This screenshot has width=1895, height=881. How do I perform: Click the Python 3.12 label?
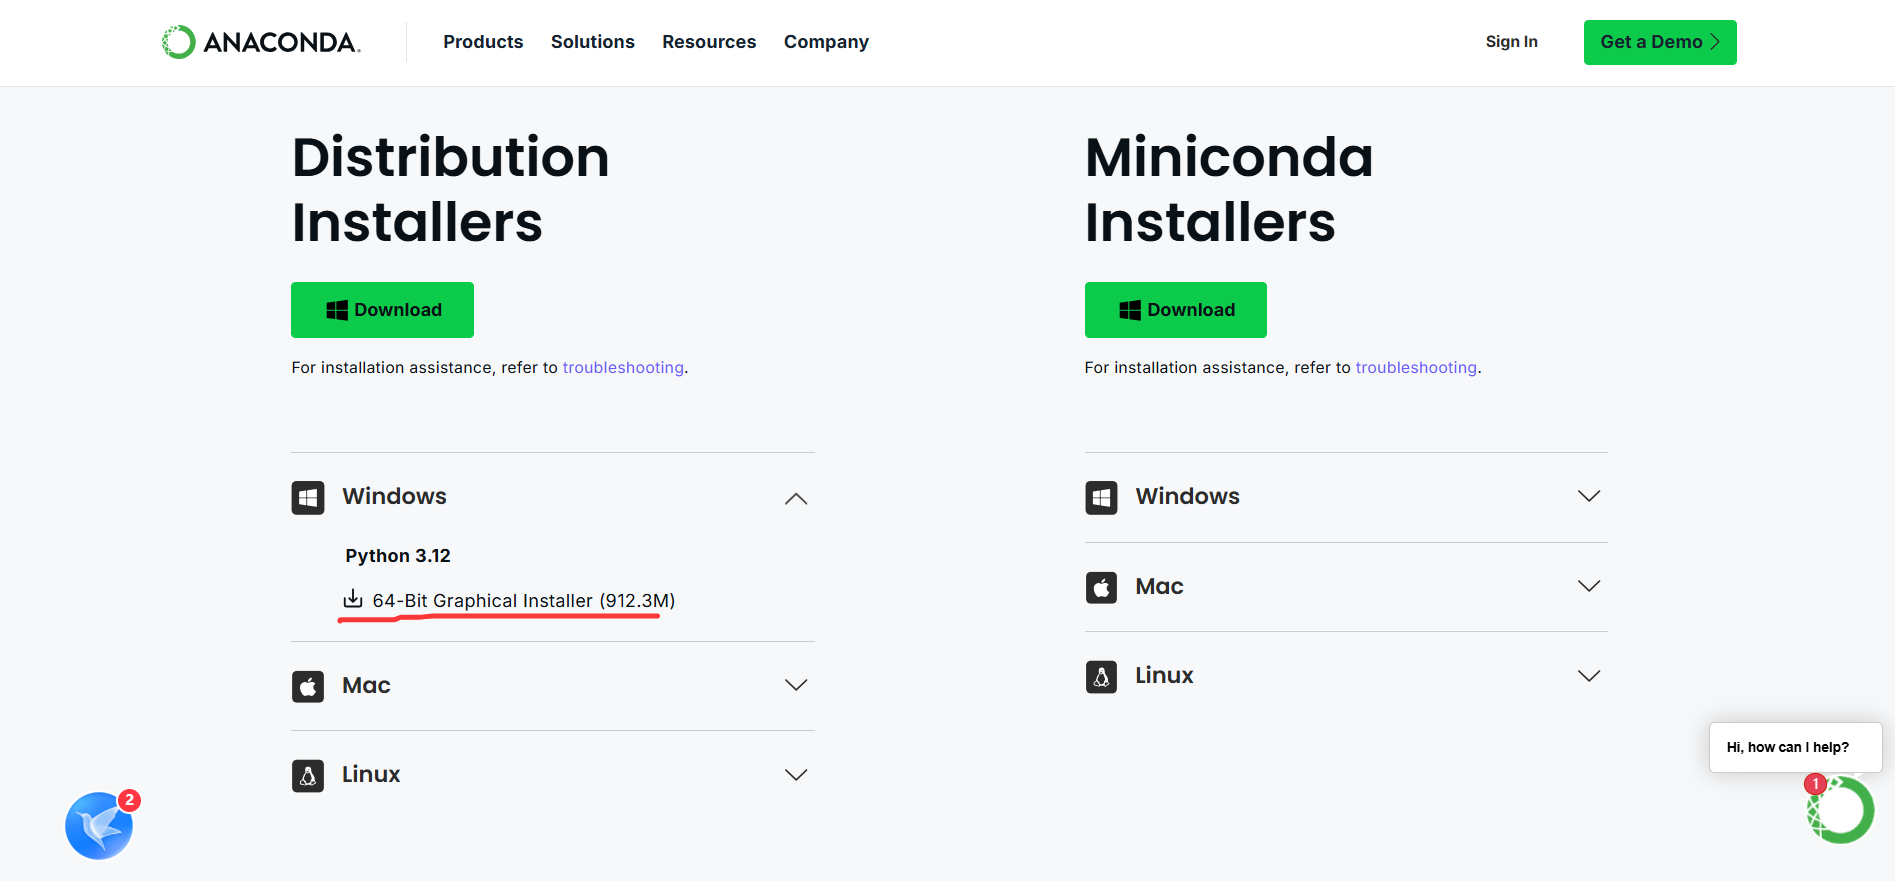pos(398,556)
